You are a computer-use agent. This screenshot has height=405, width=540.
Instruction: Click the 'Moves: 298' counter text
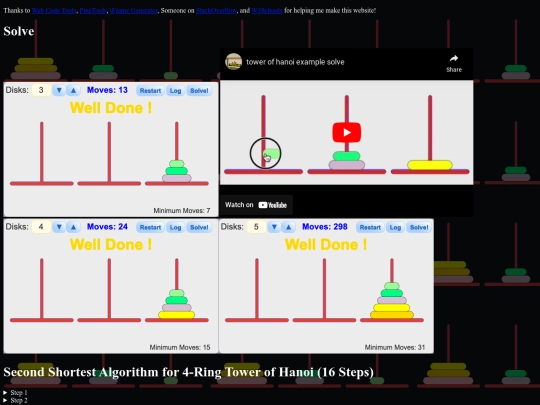pyautogui.click(x=325, y=227)
